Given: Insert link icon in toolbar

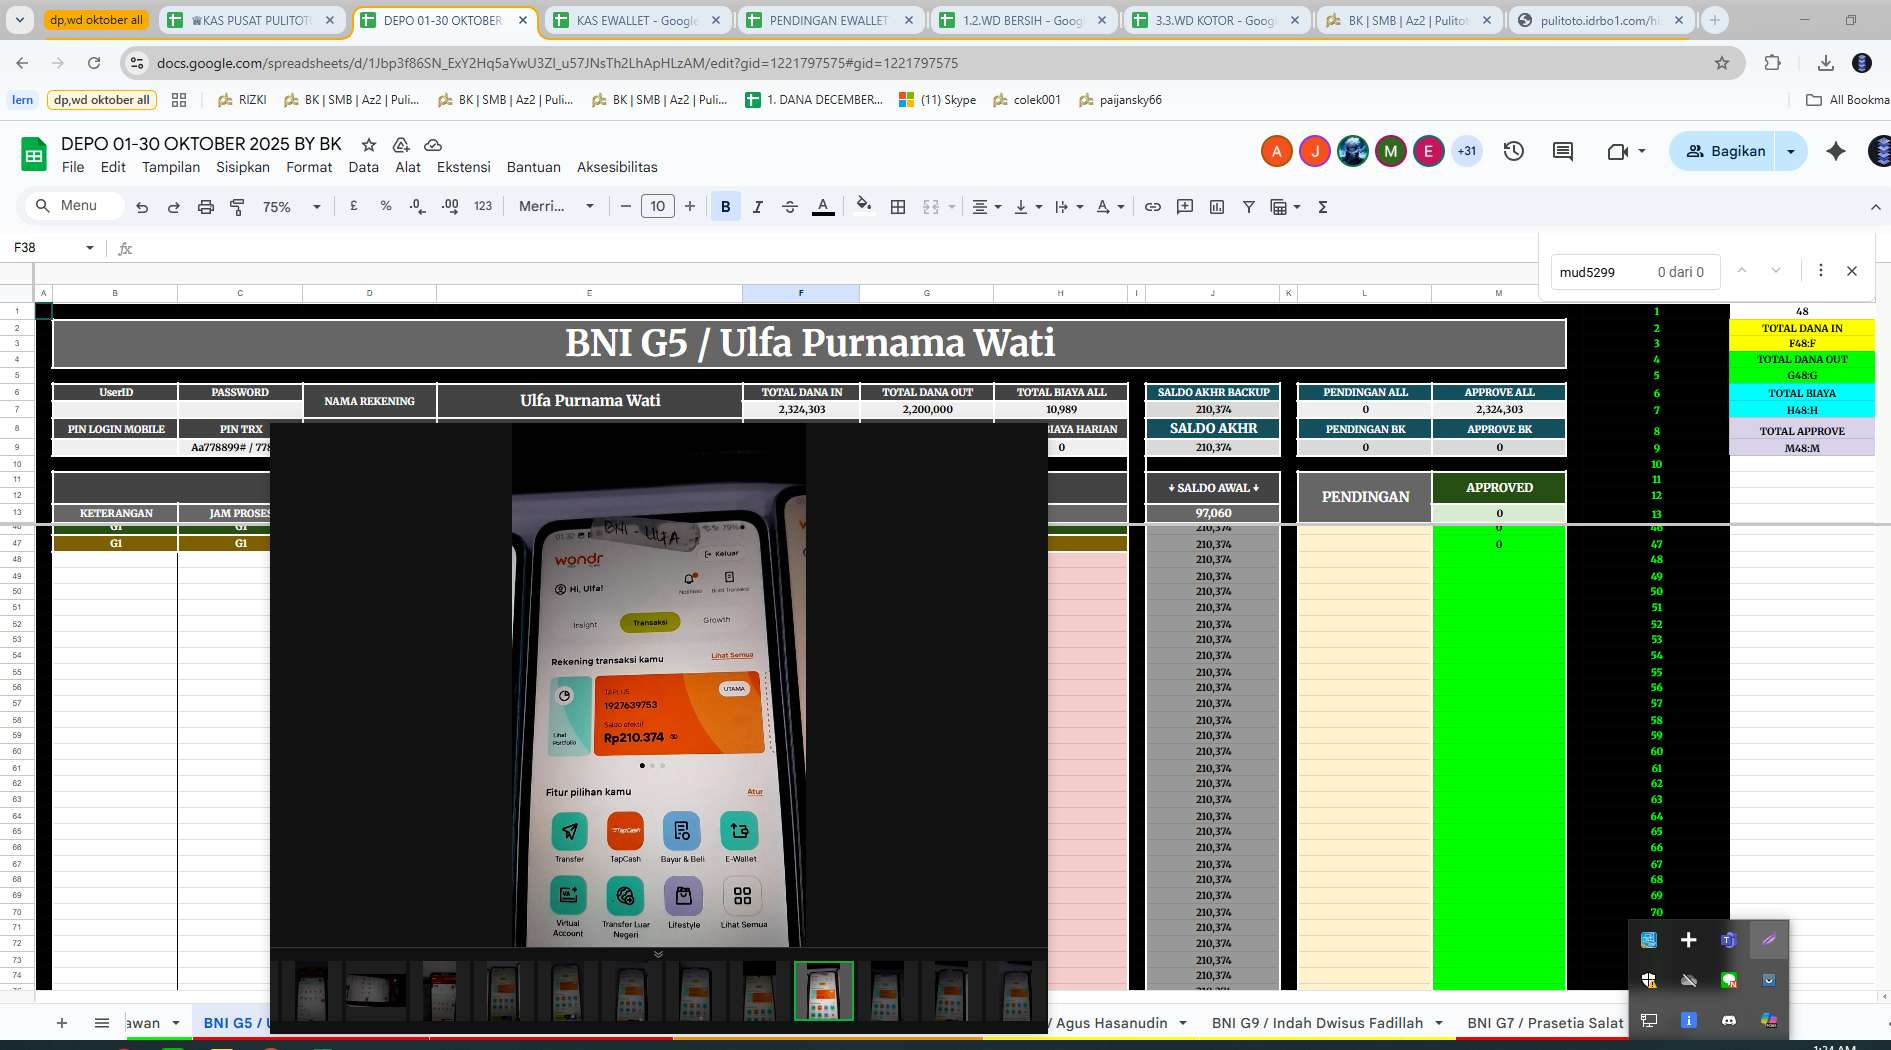Looking at the screenshot, I should (1153, 207).
